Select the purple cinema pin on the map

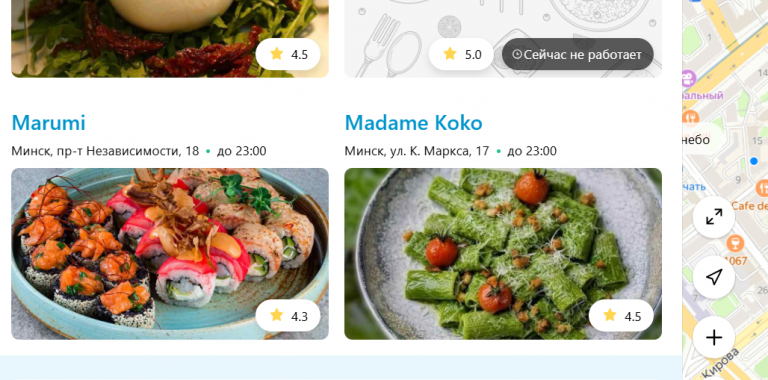click(x=689, y=78)
